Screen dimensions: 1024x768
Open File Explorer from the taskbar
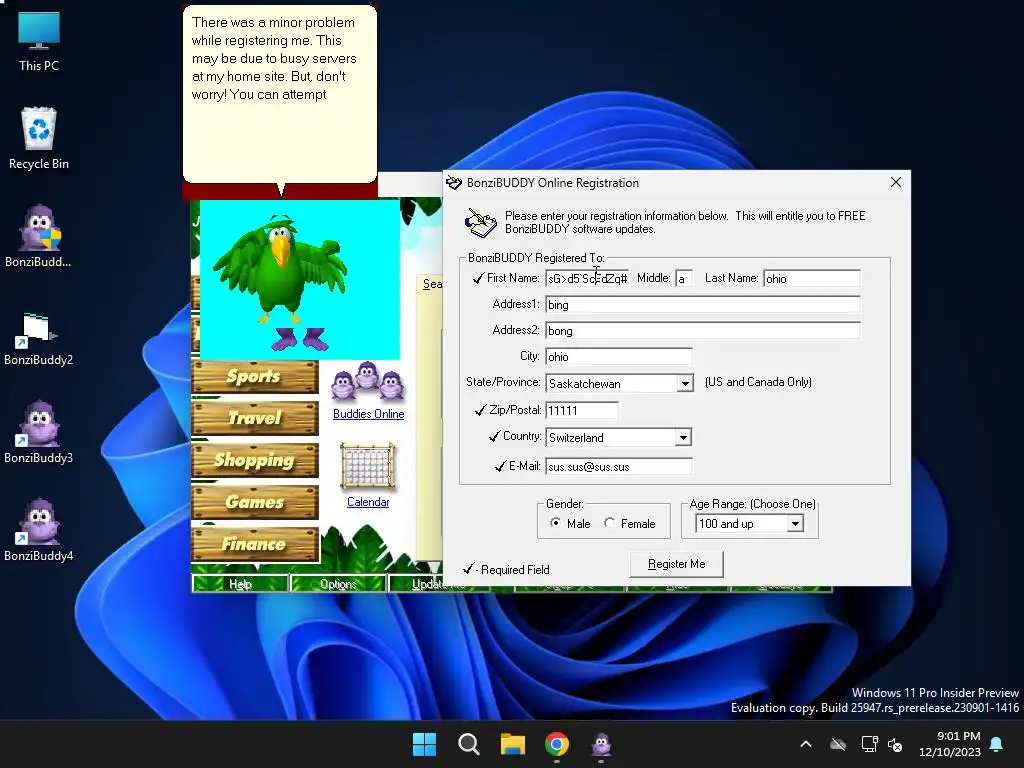pos(513,744)
